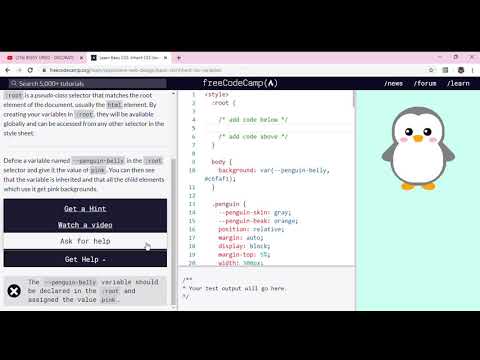Click the freeCodeCamp logo
Screen dimensions: 480x360
coord(240,83)
